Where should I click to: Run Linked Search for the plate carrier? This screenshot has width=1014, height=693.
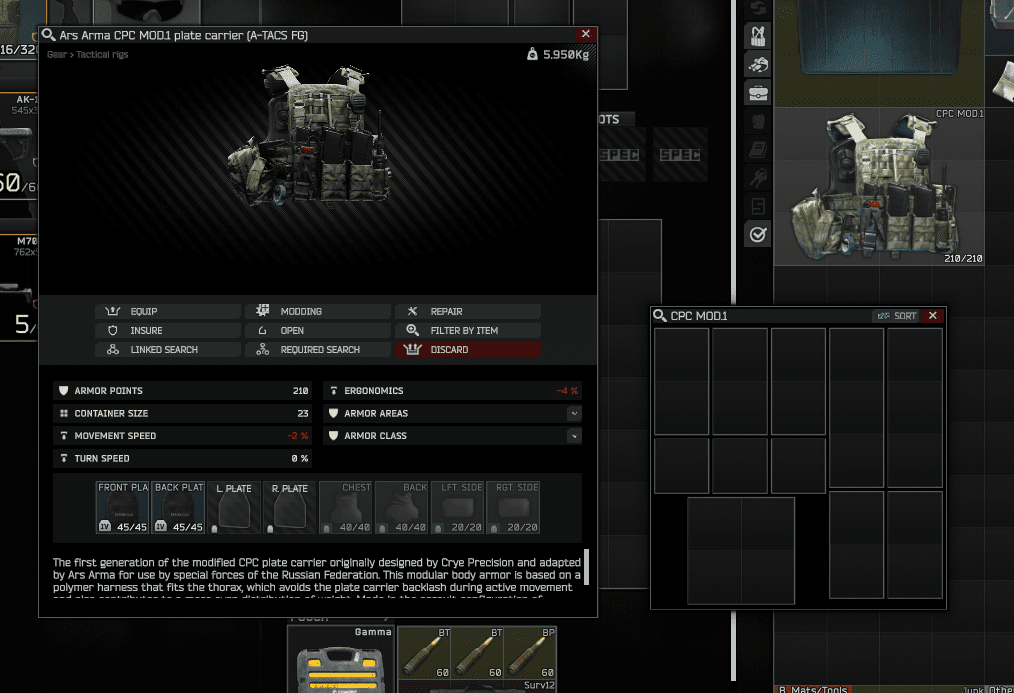tap(168, 349)
